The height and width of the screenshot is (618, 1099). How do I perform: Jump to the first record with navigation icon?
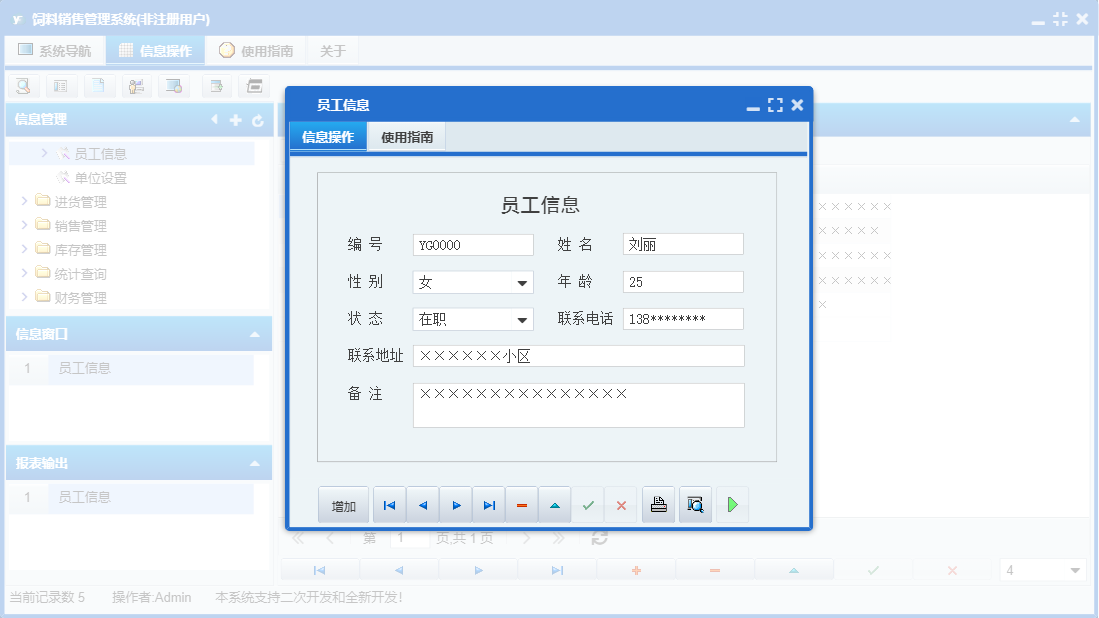pos(389,505)
